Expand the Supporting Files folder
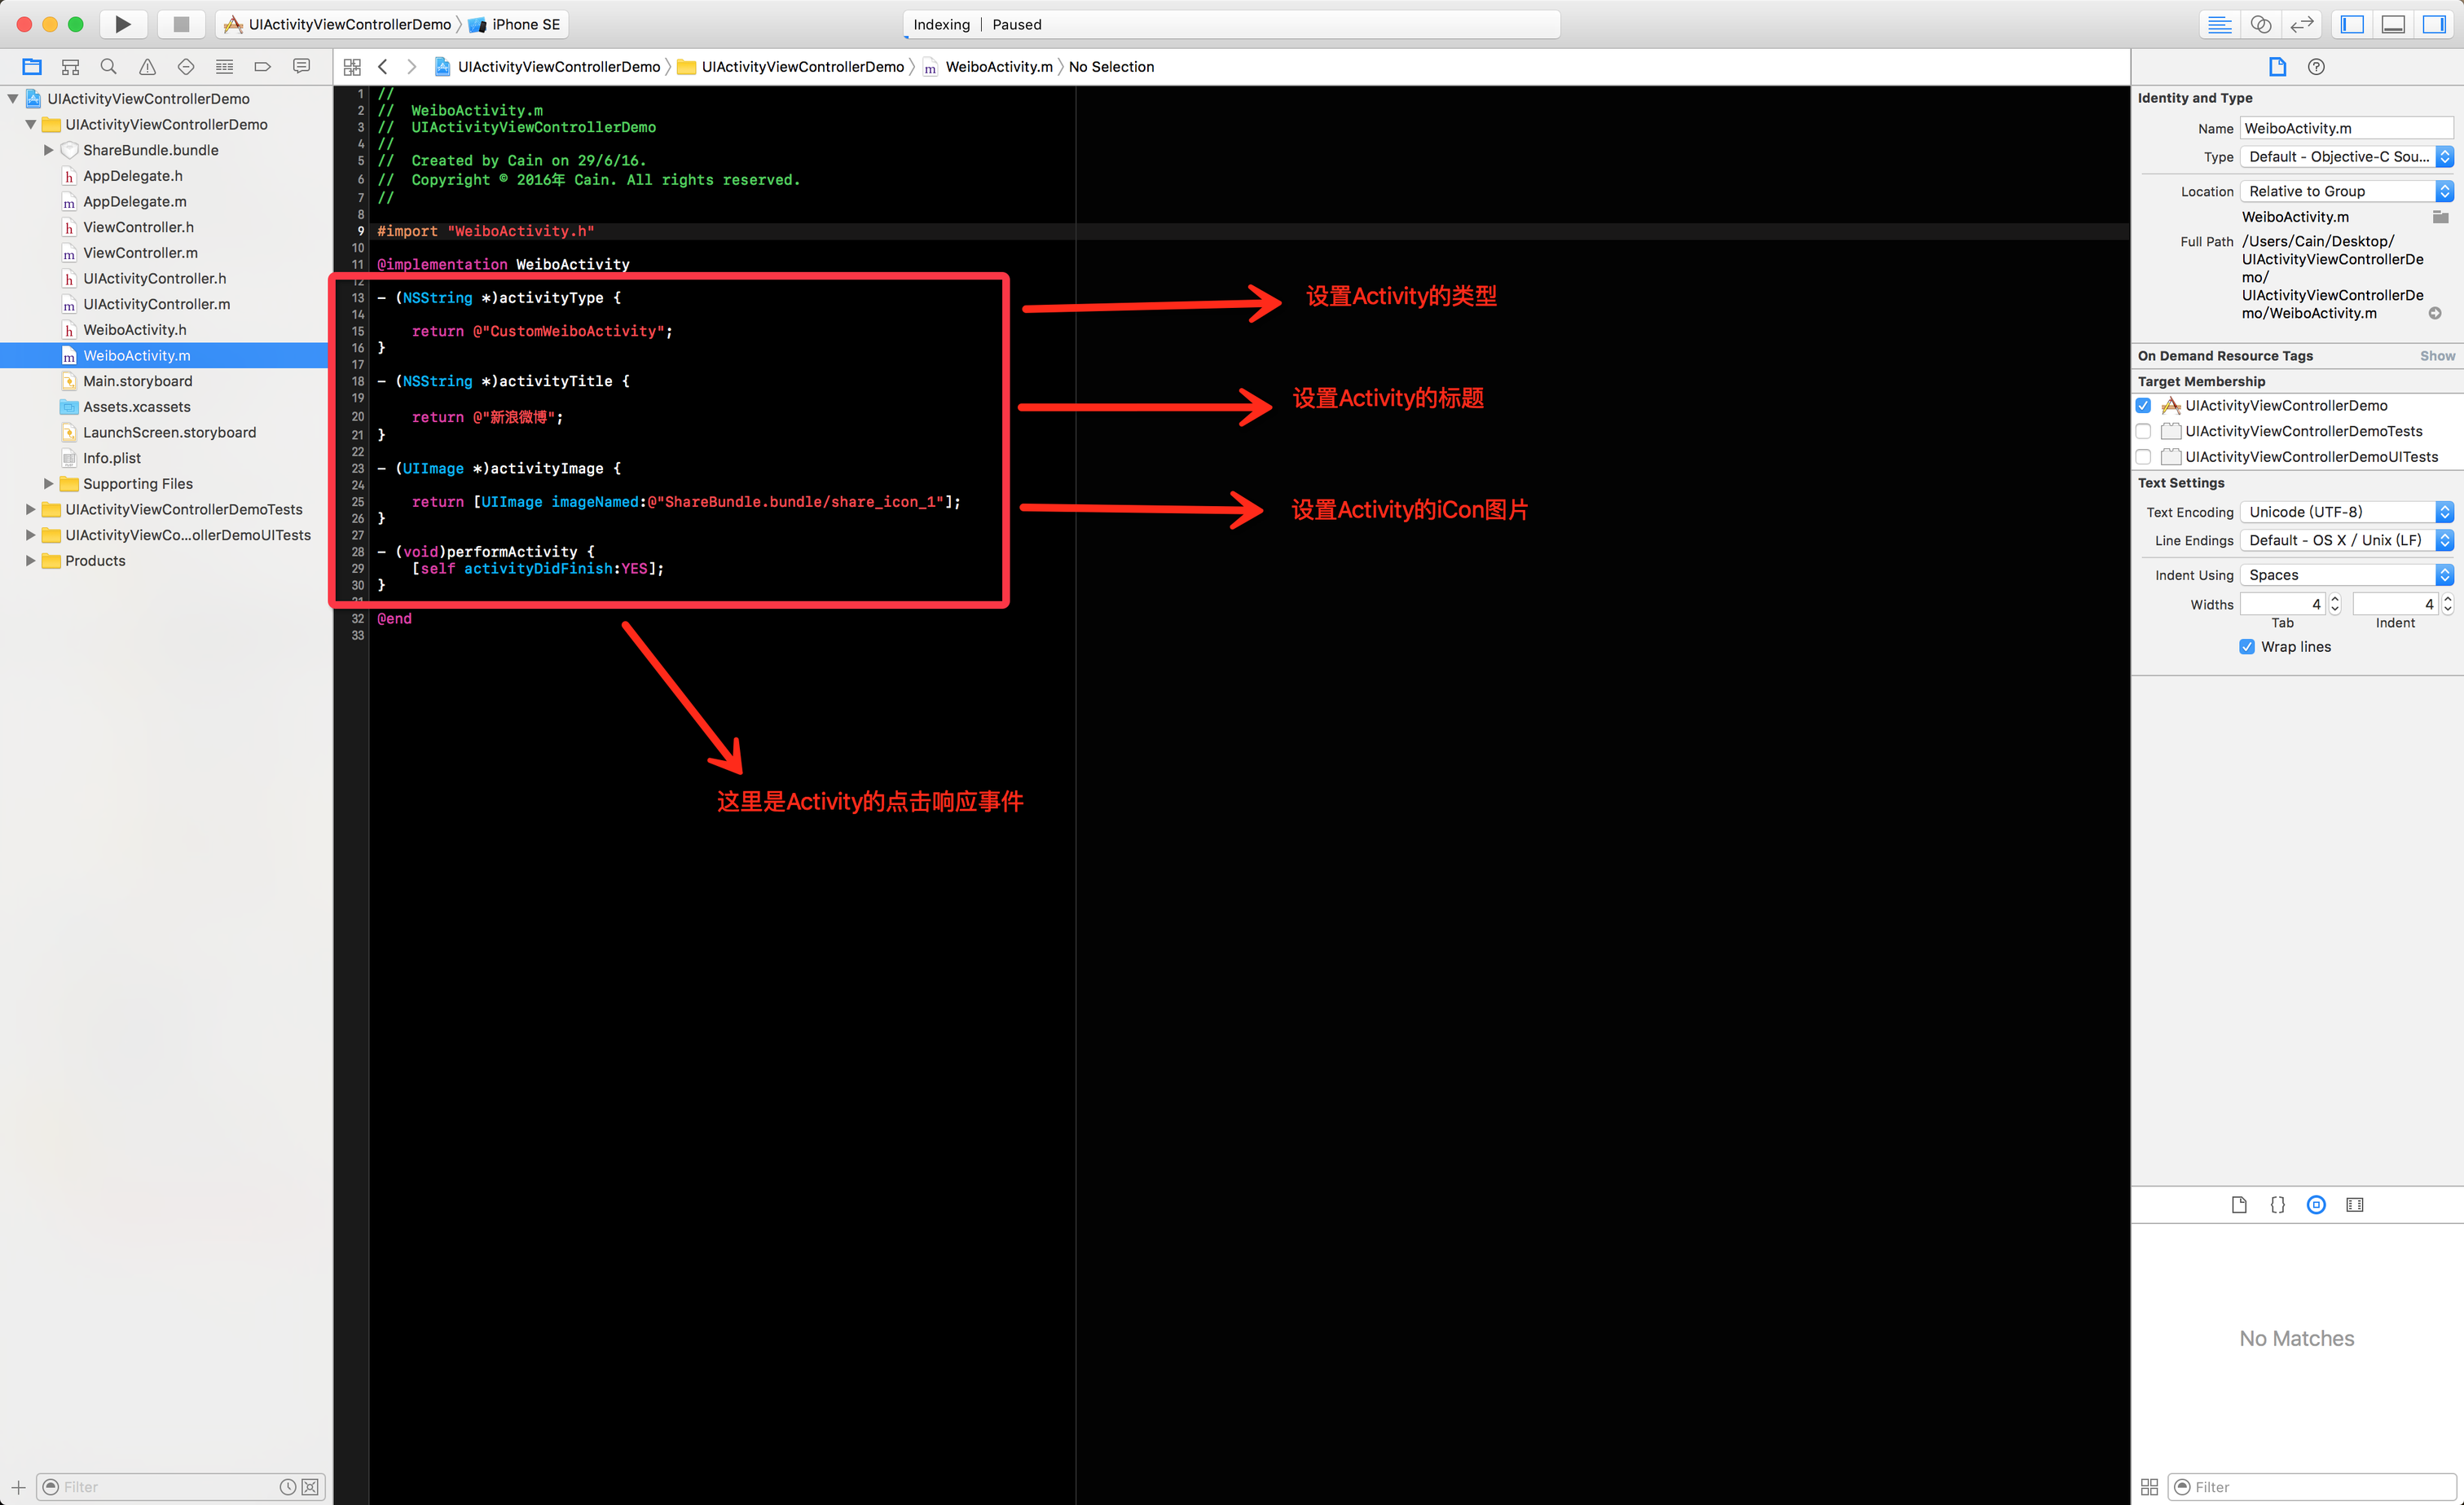2464x1505 pixels. point(48,484)
